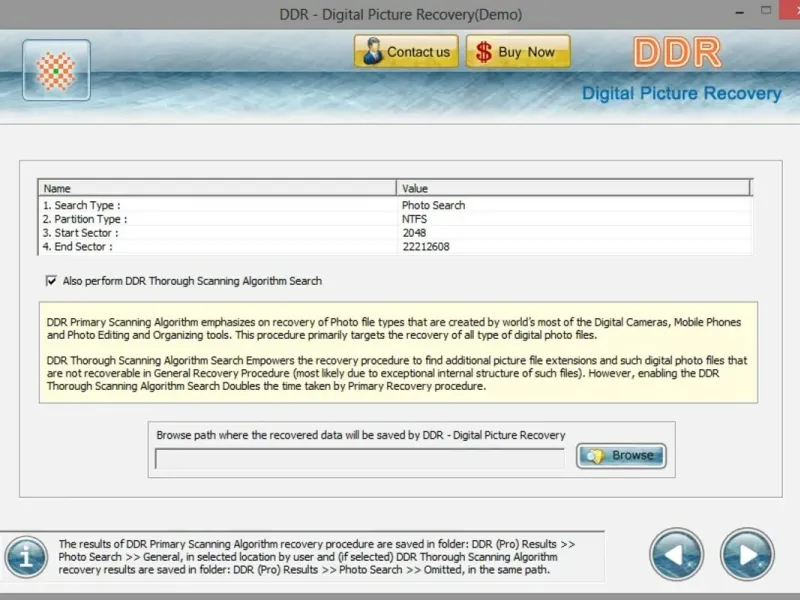The image size is (800, 600).
Task: Click the 'Digital Picture Recovery' header title
Action: pos(682,93)
